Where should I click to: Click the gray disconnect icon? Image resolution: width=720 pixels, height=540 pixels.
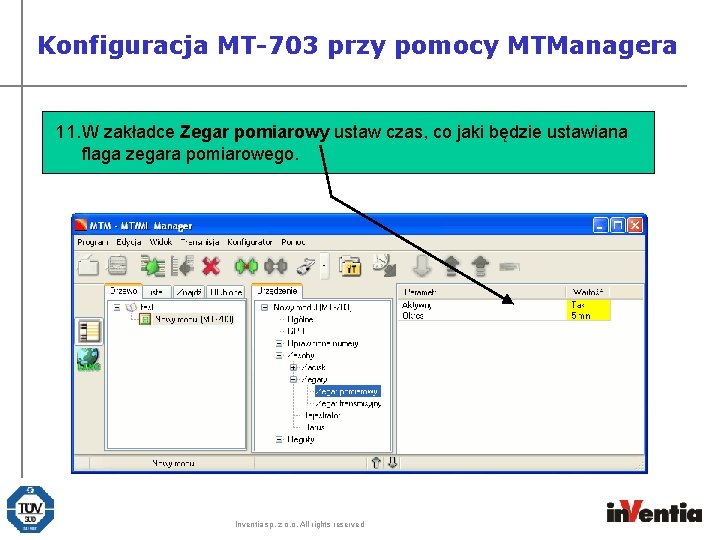click(x=276, y=266)
